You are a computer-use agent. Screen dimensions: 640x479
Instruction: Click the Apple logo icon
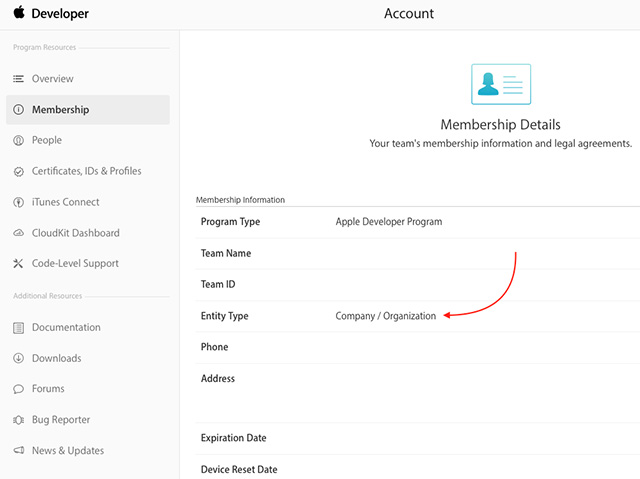(19, 12)
